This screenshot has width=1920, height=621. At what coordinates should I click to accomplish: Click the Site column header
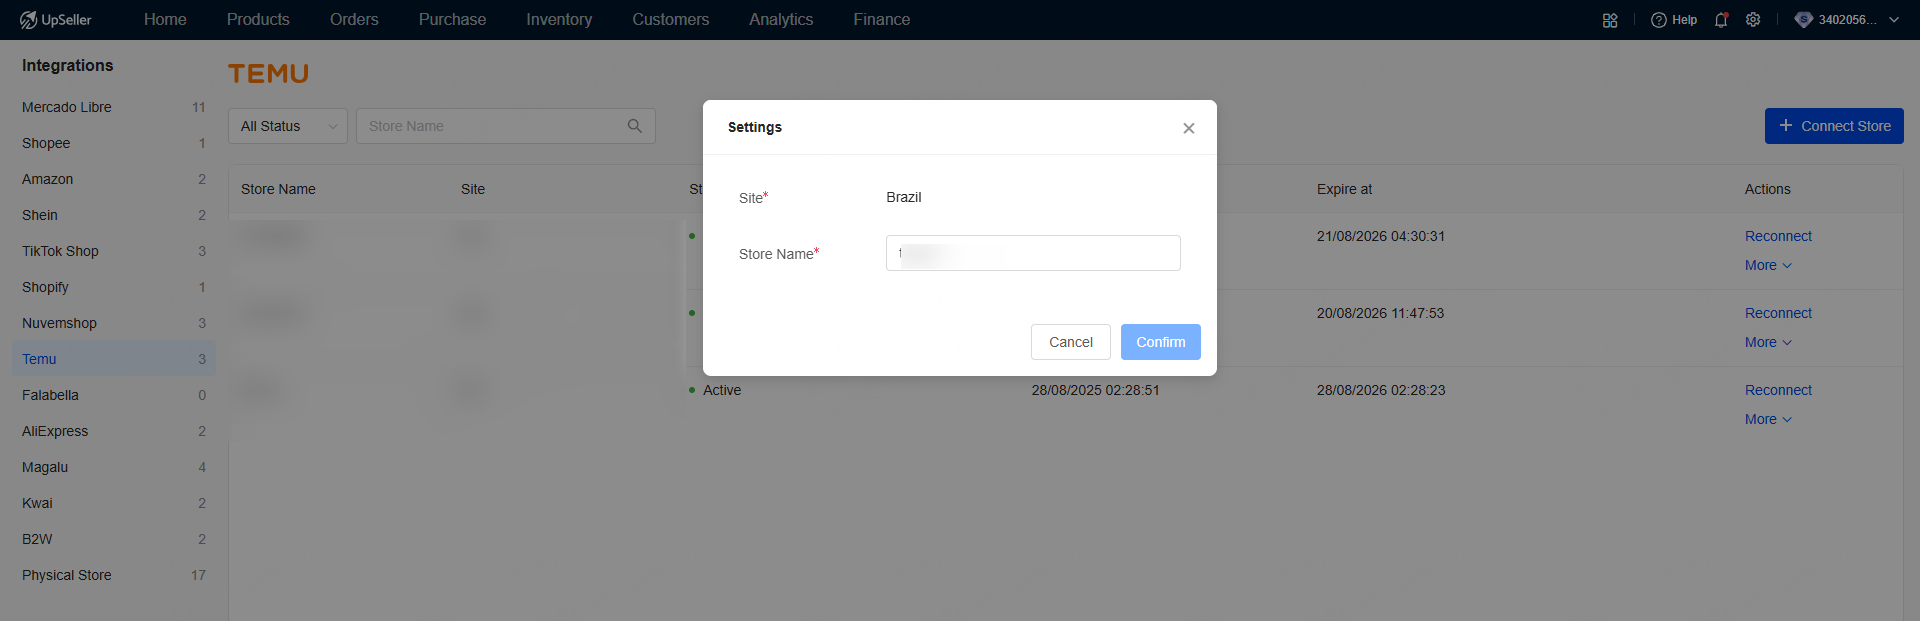coord(473,189)
